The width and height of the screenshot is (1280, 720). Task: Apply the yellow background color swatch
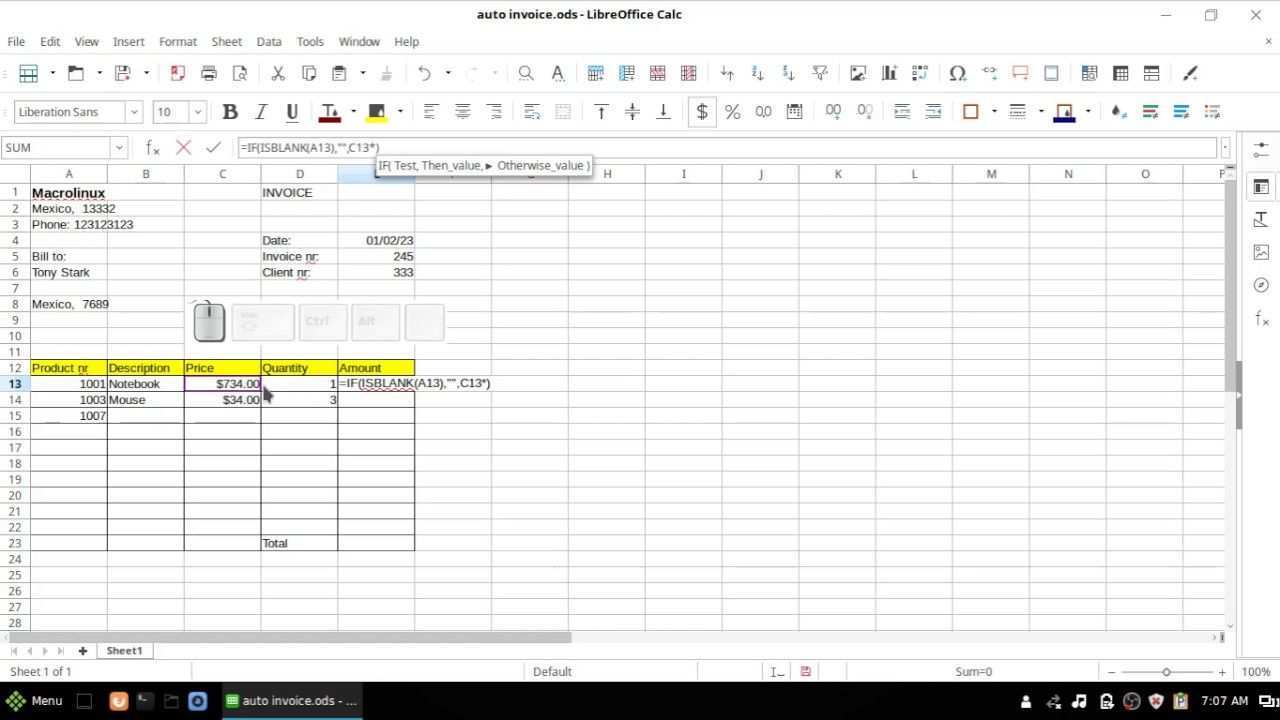coord(377,112)
